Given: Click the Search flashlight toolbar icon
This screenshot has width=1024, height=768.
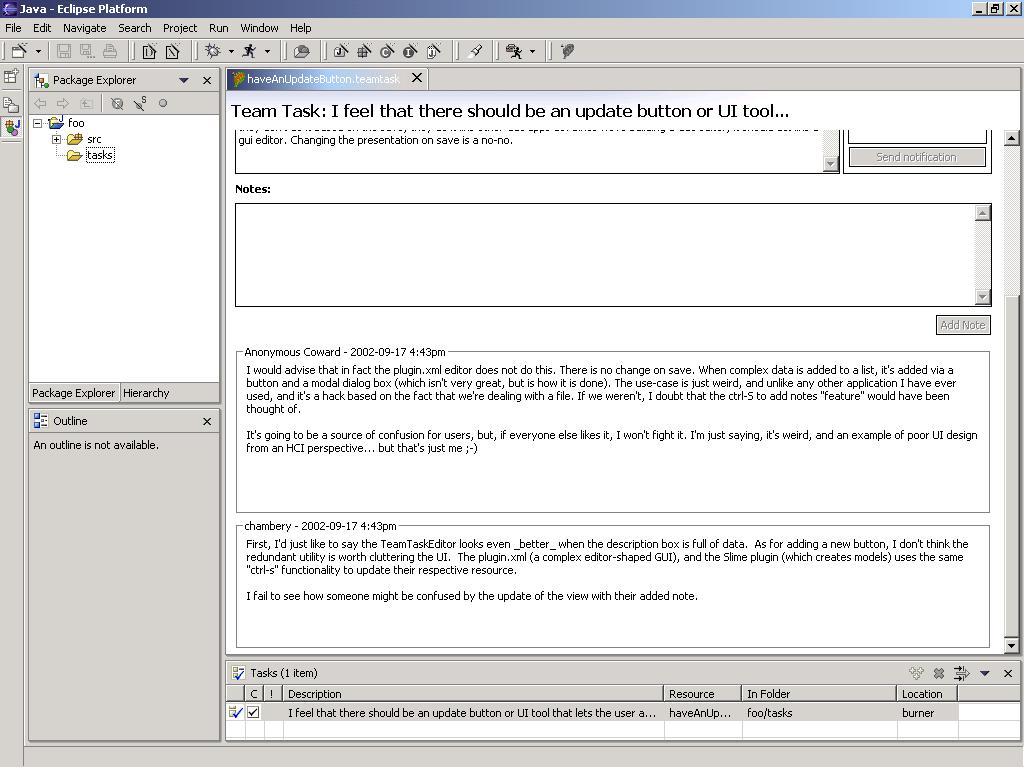Looking at the screenshot, I should [476, 51].
